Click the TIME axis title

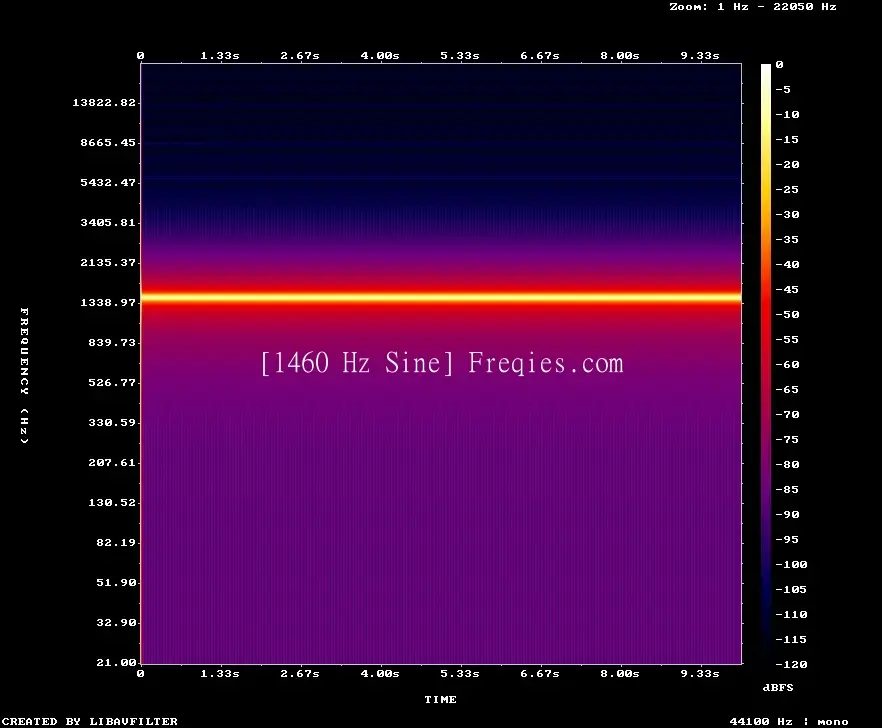point(440,699)
